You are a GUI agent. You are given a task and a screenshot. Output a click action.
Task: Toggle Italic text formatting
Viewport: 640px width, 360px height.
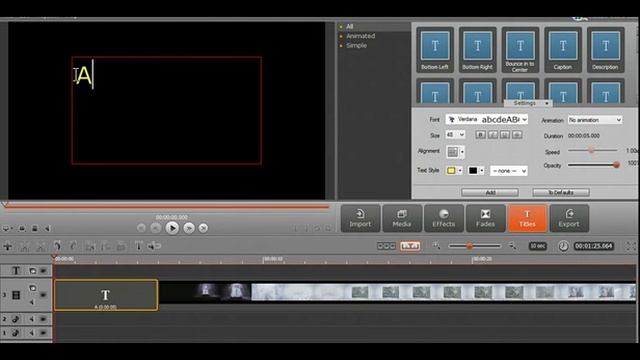493,135
